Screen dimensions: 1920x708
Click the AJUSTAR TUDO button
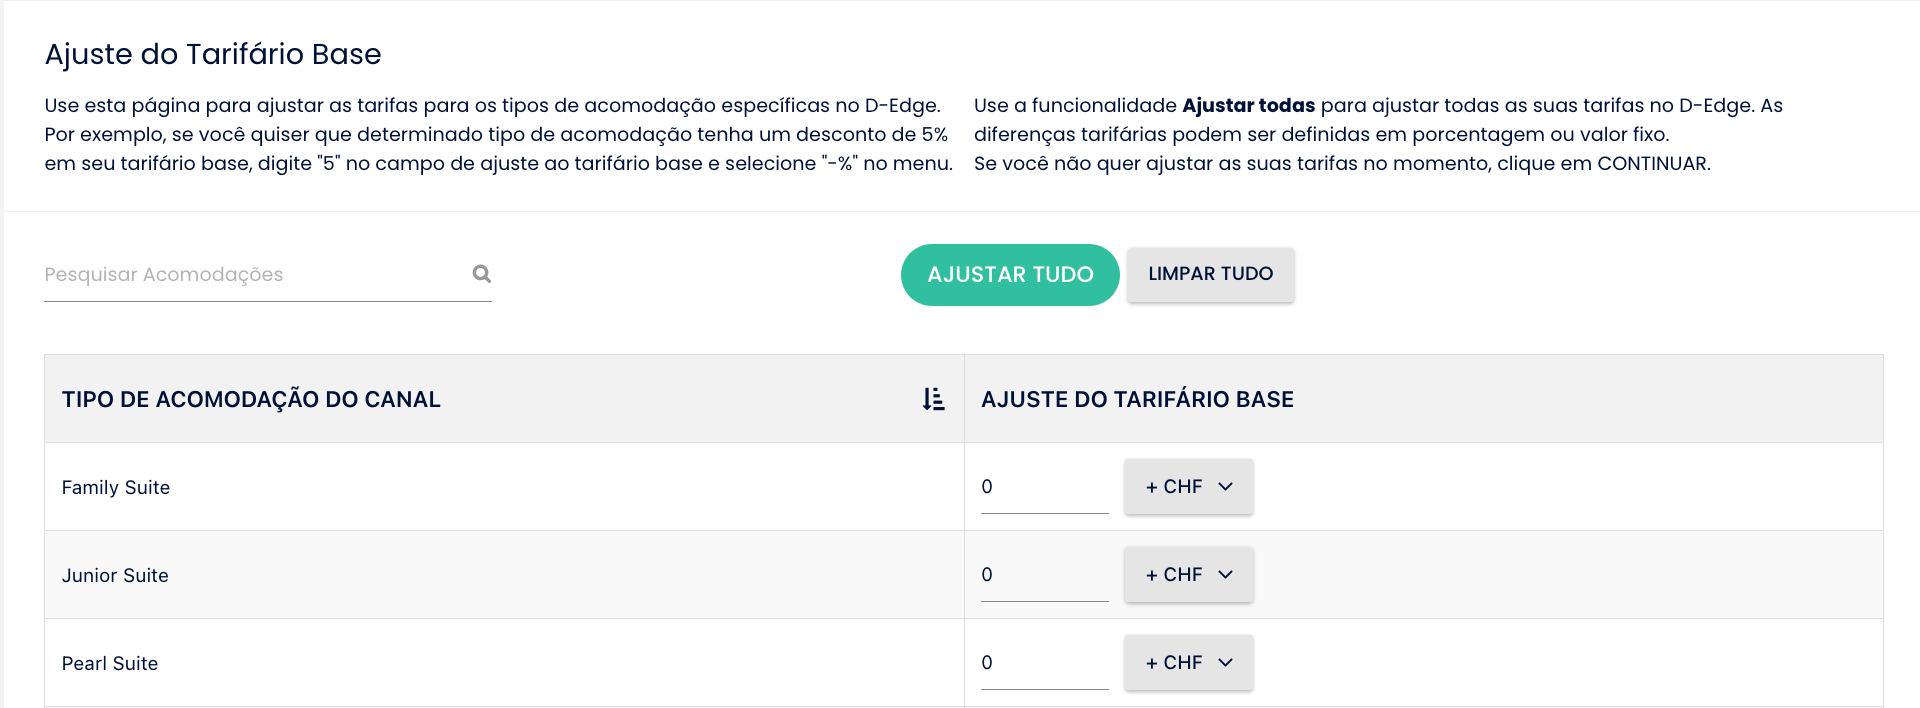tap(1010, 275)
